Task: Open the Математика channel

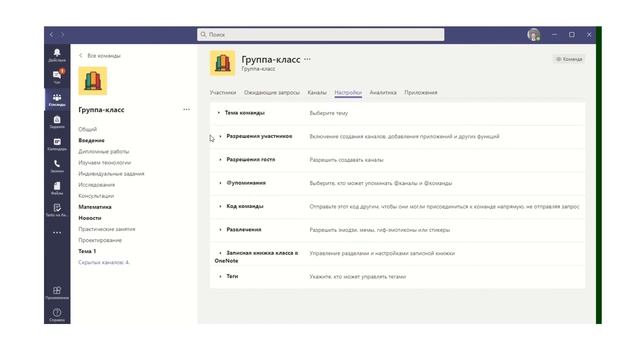Action: coord(95,207)
